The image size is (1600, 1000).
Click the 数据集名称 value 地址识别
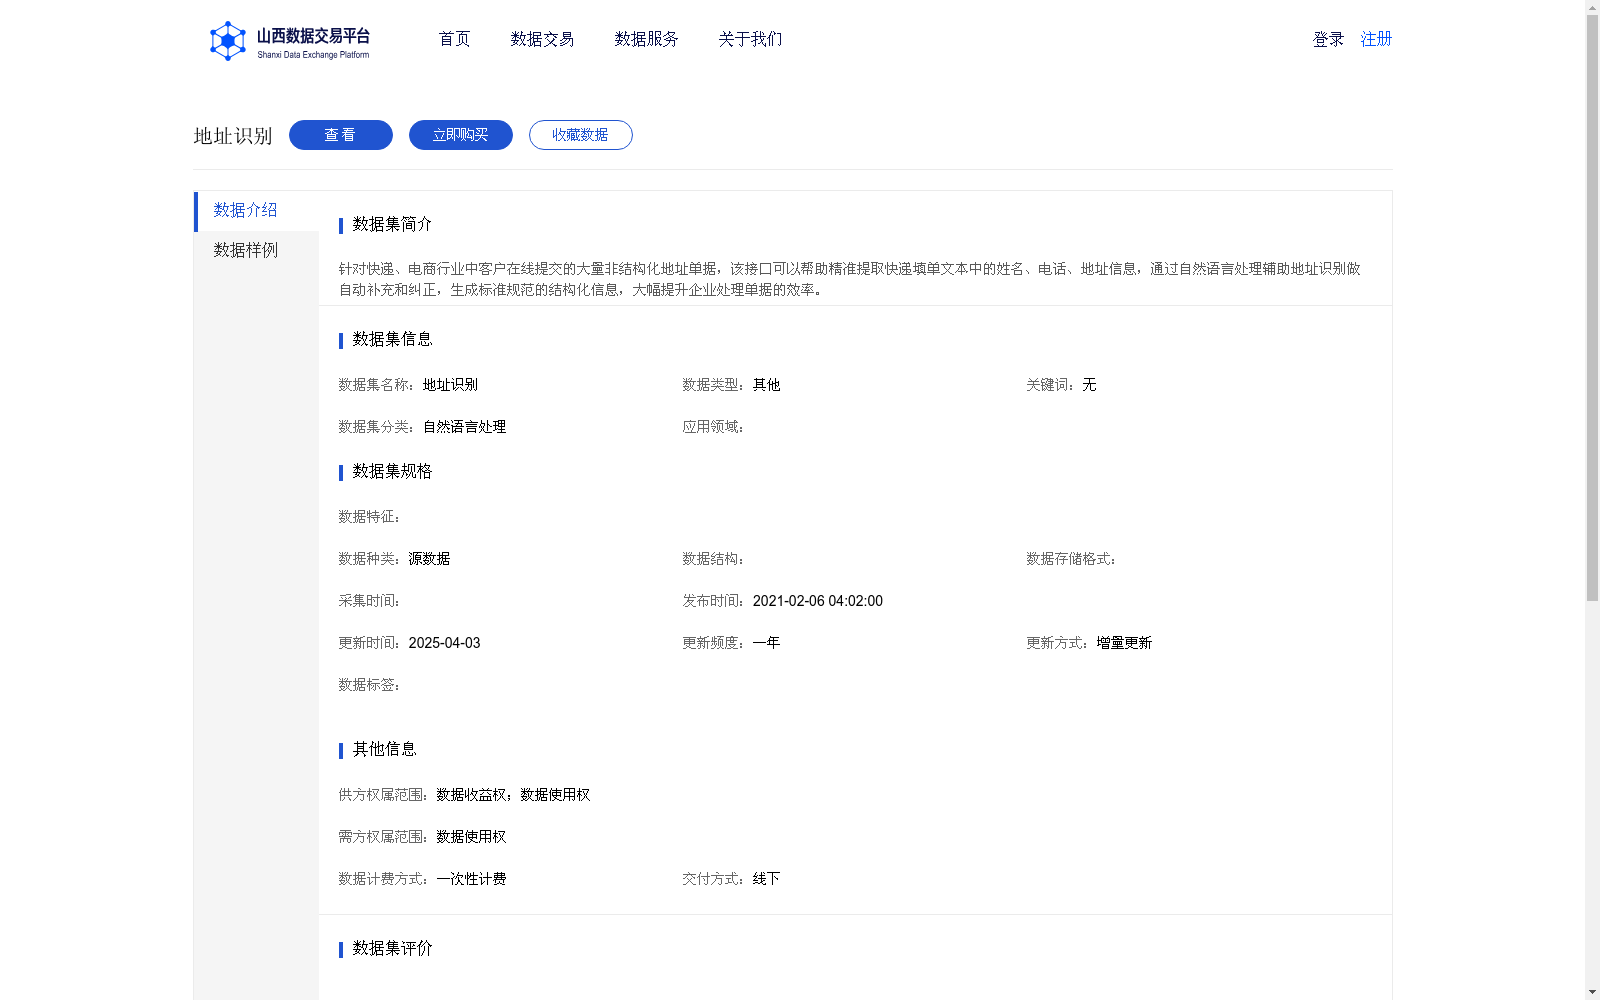pos(450,385)
